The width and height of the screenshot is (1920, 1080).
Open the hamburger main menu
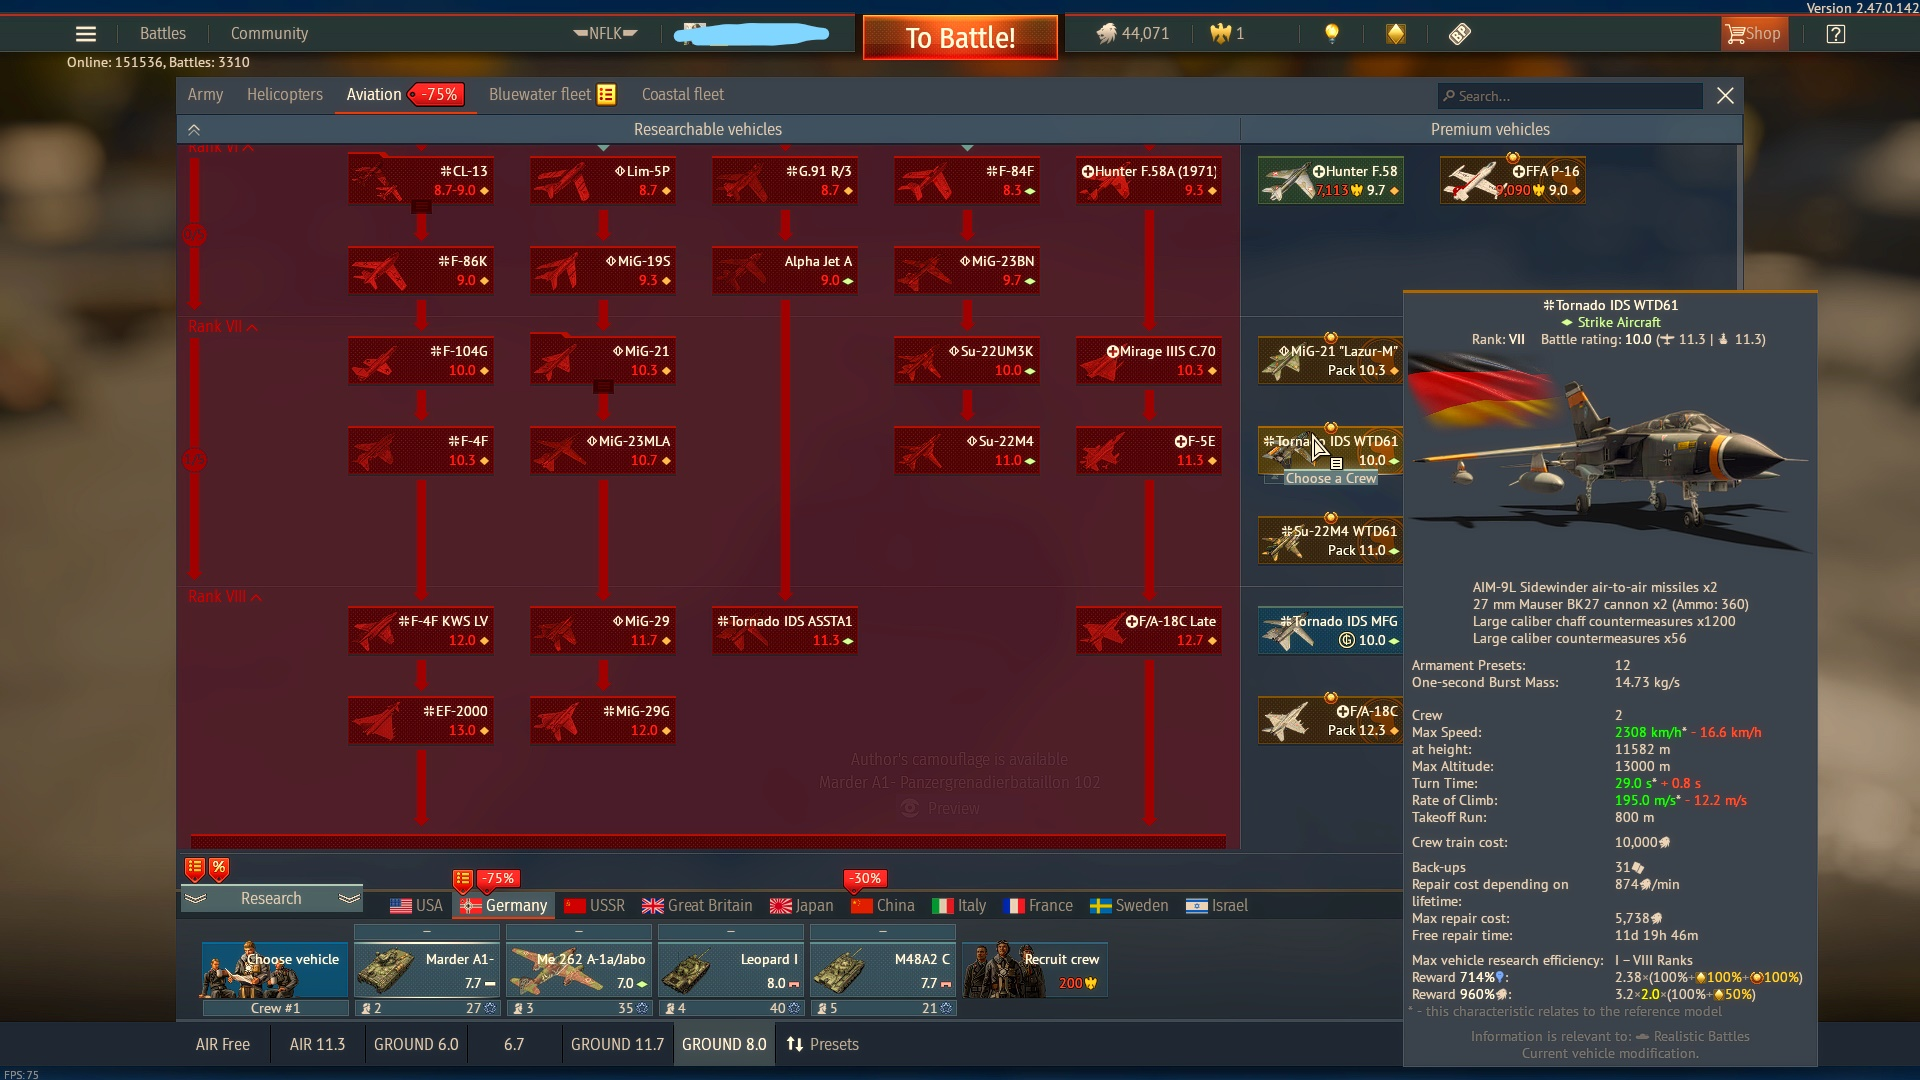86,34
